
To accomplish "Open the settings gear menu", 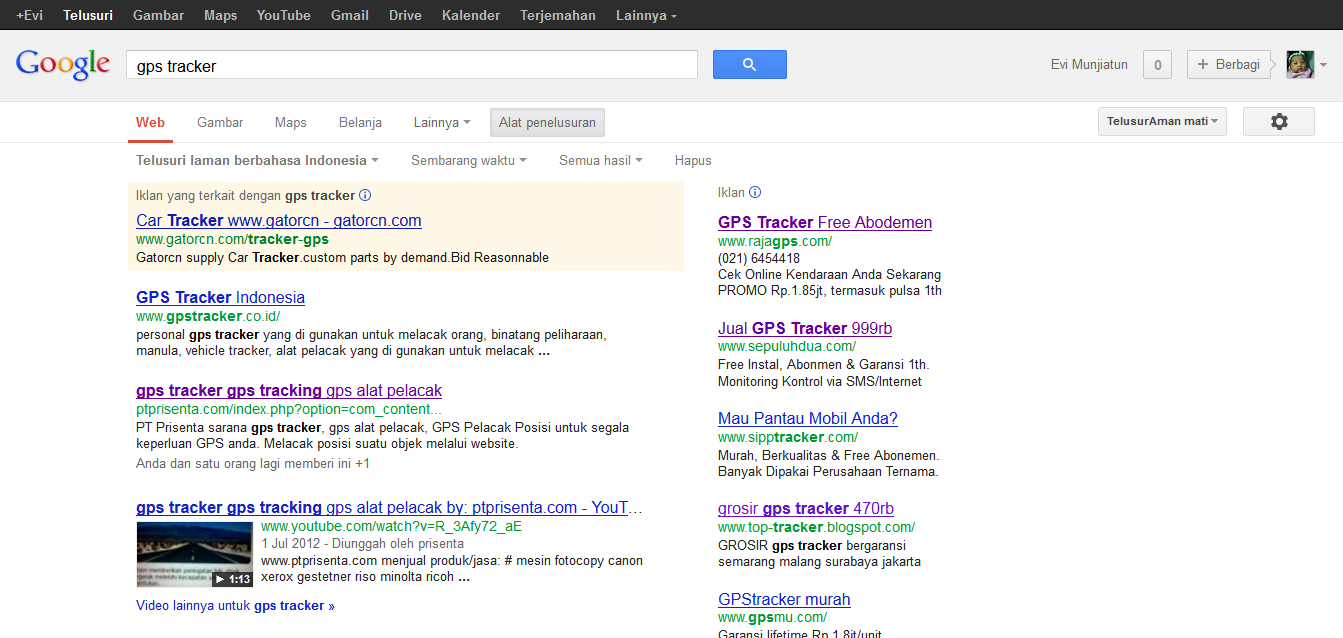I will point(1278,122).
